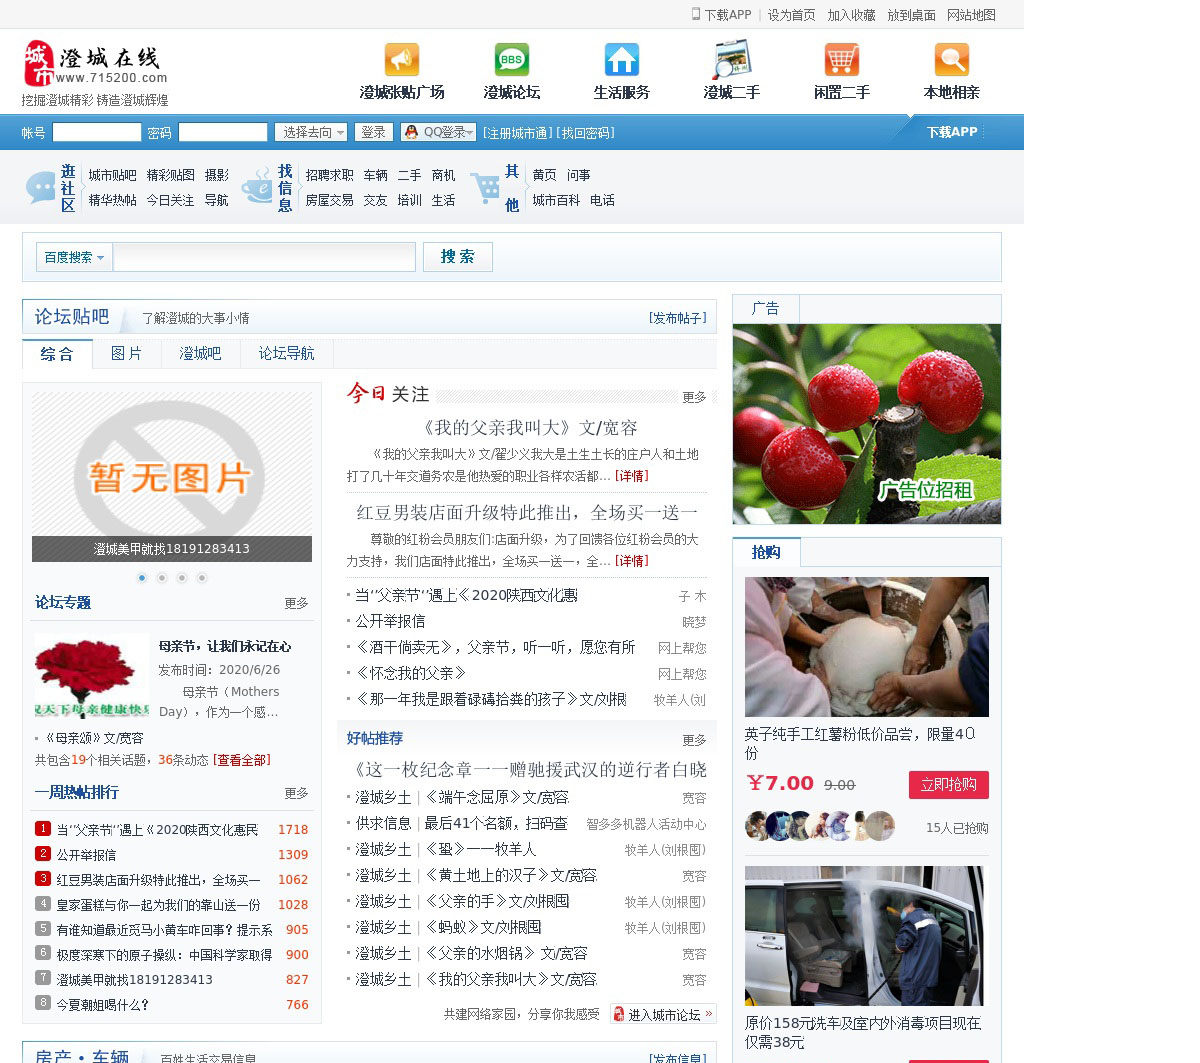
Task: Select the last carousel dot indicator
Action: pyautogui.click(x=202, y=578)
